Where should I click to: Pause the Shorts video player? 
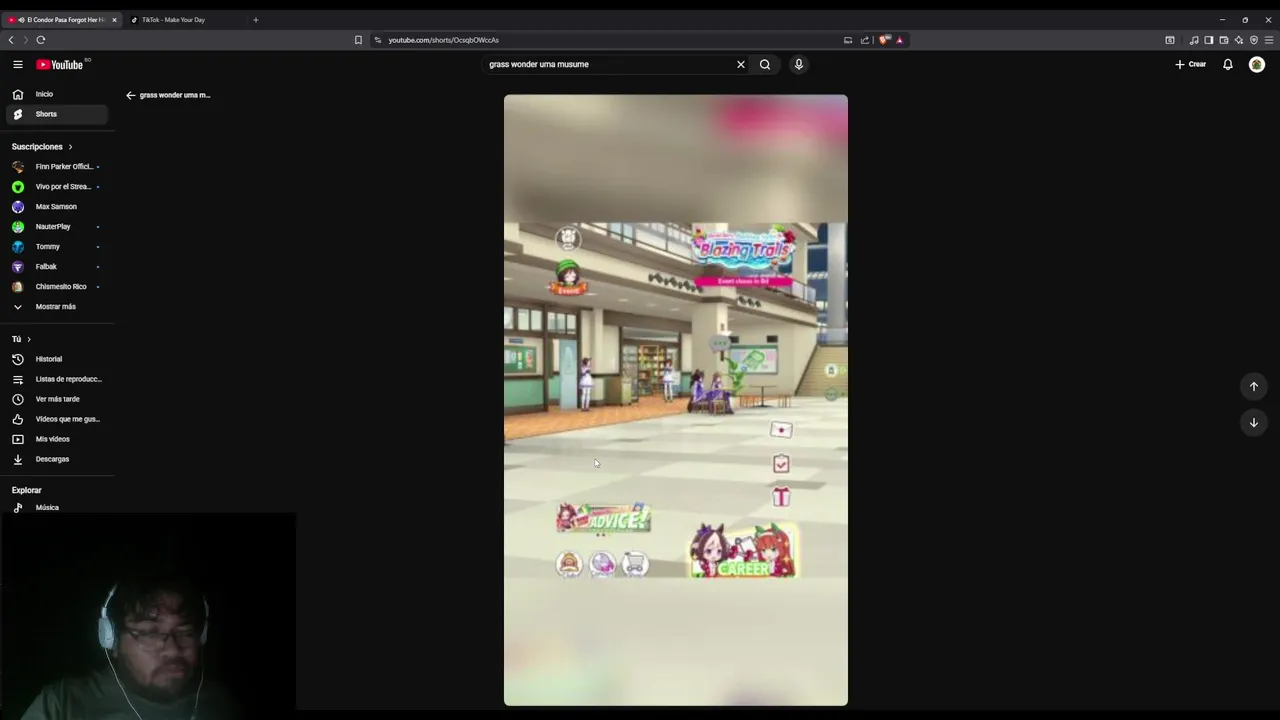tap(676, 400)
